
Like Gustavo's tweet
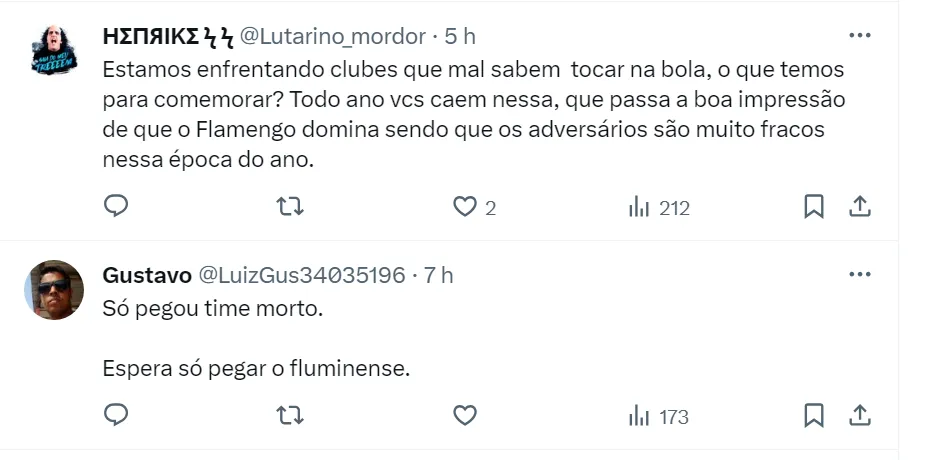[464, 415]
